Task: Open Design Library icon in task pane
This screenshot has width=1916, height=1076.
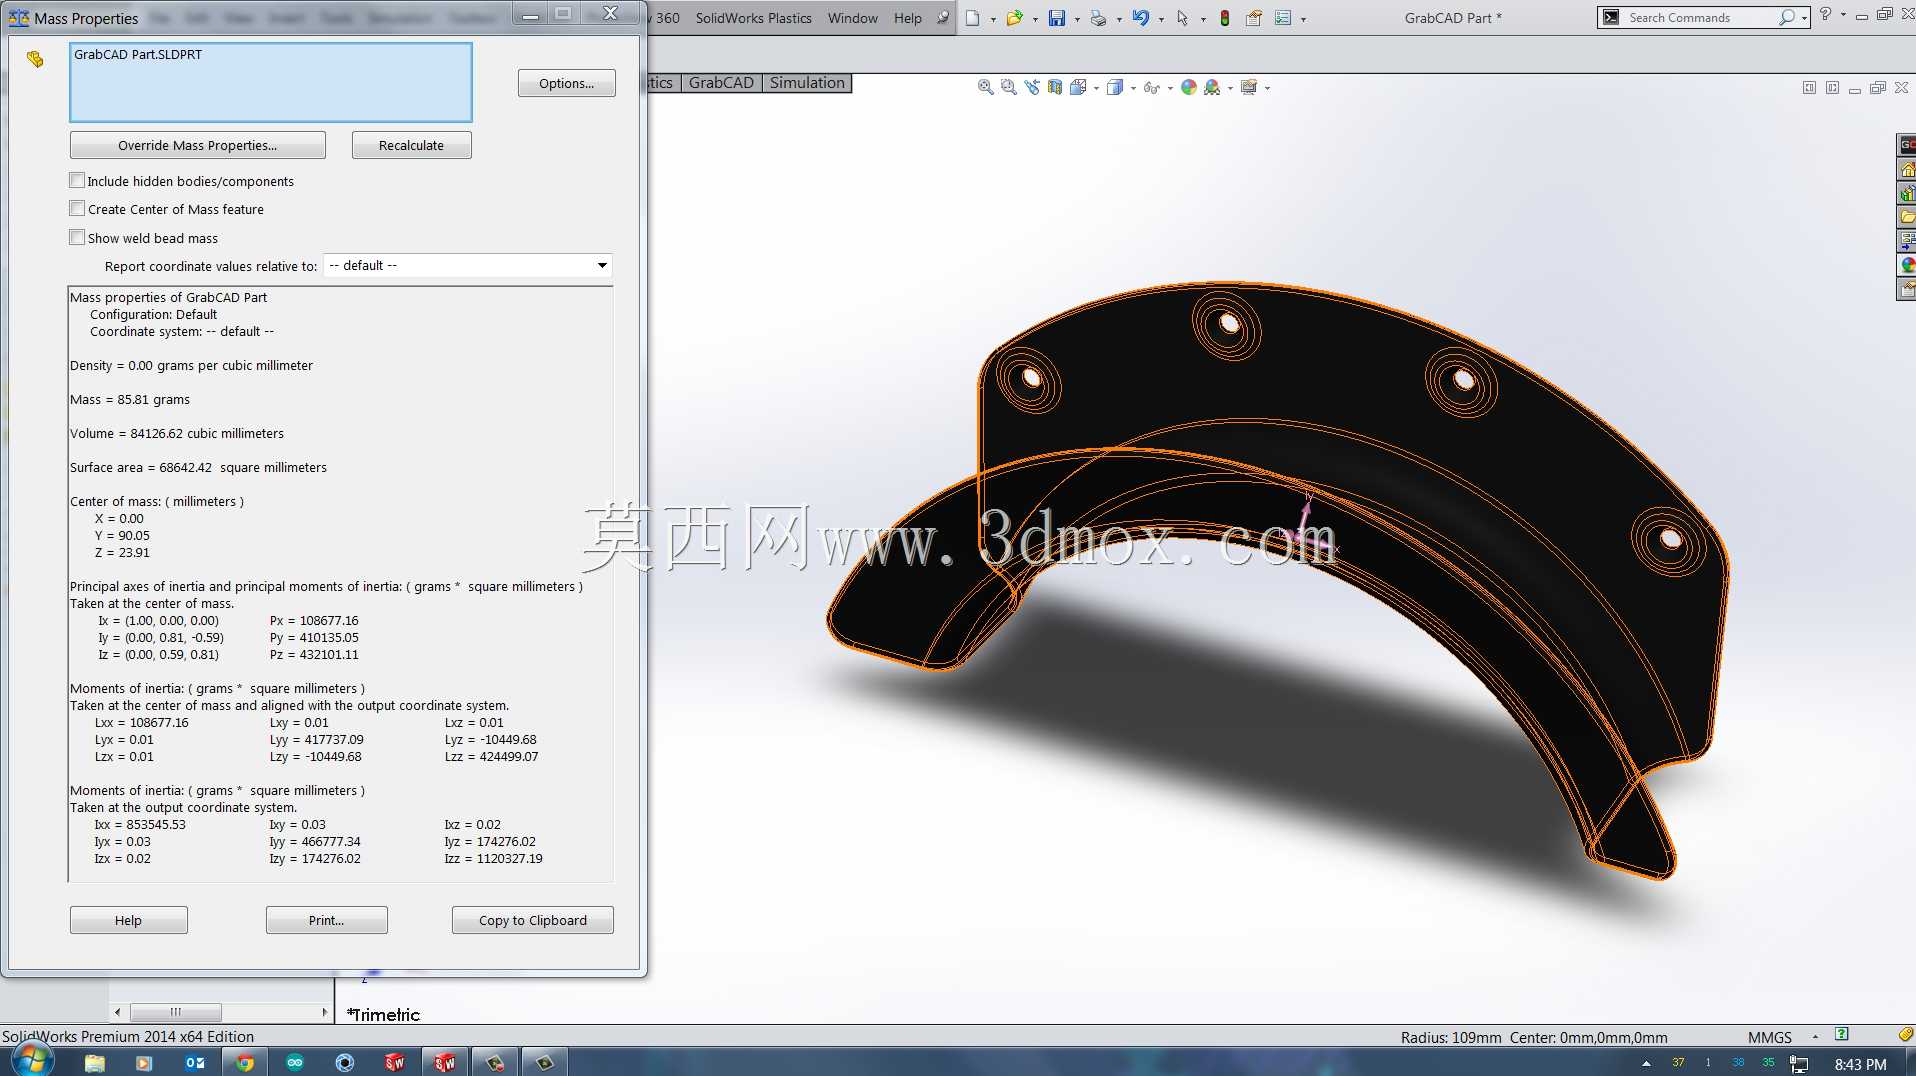Action: click(1907, 193)
